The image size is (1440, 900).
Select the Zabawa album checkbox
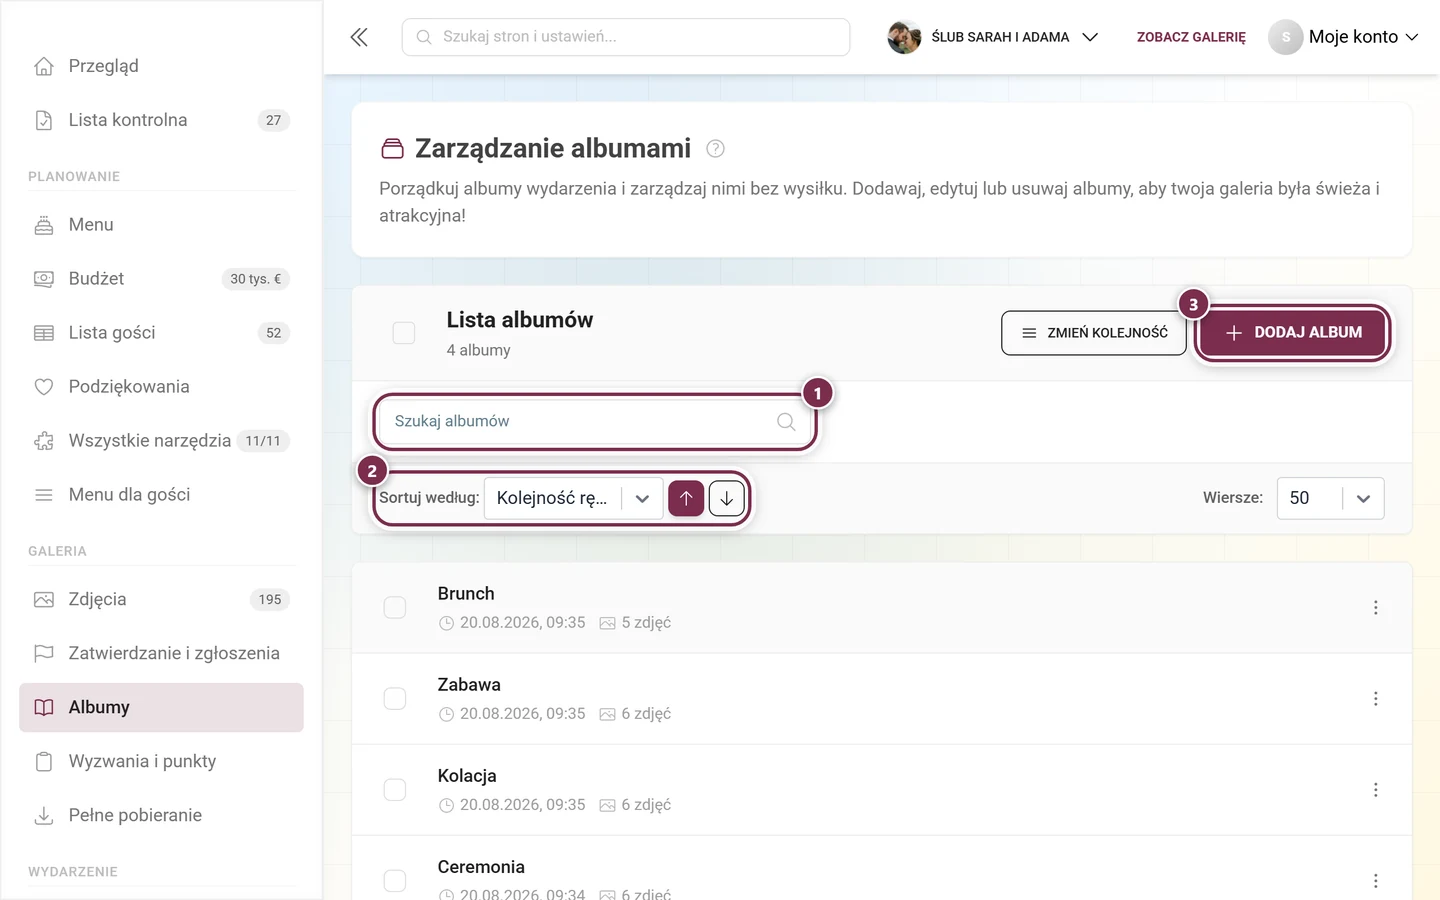[395, 699]
